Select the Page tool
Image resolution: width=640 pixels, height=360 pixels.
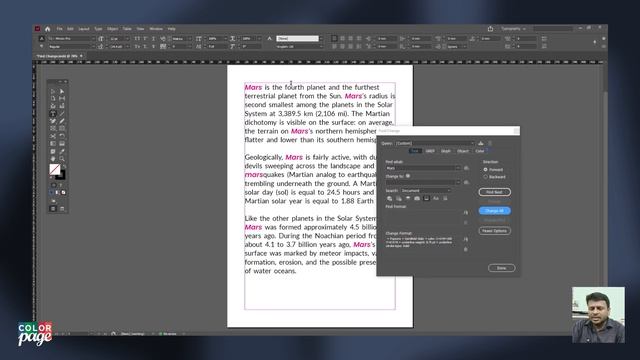pyautogui.click(x=53, y=98)
